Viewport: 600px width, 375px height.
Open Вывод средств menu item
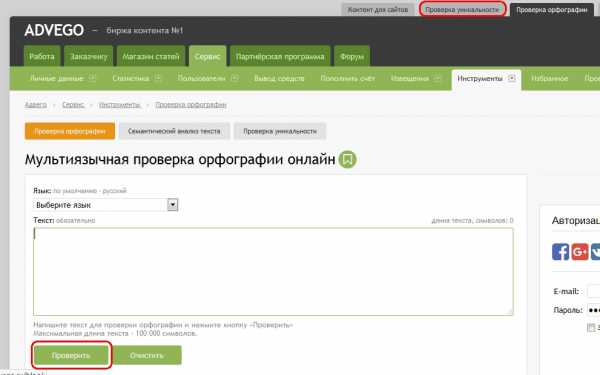coord(279,78)
